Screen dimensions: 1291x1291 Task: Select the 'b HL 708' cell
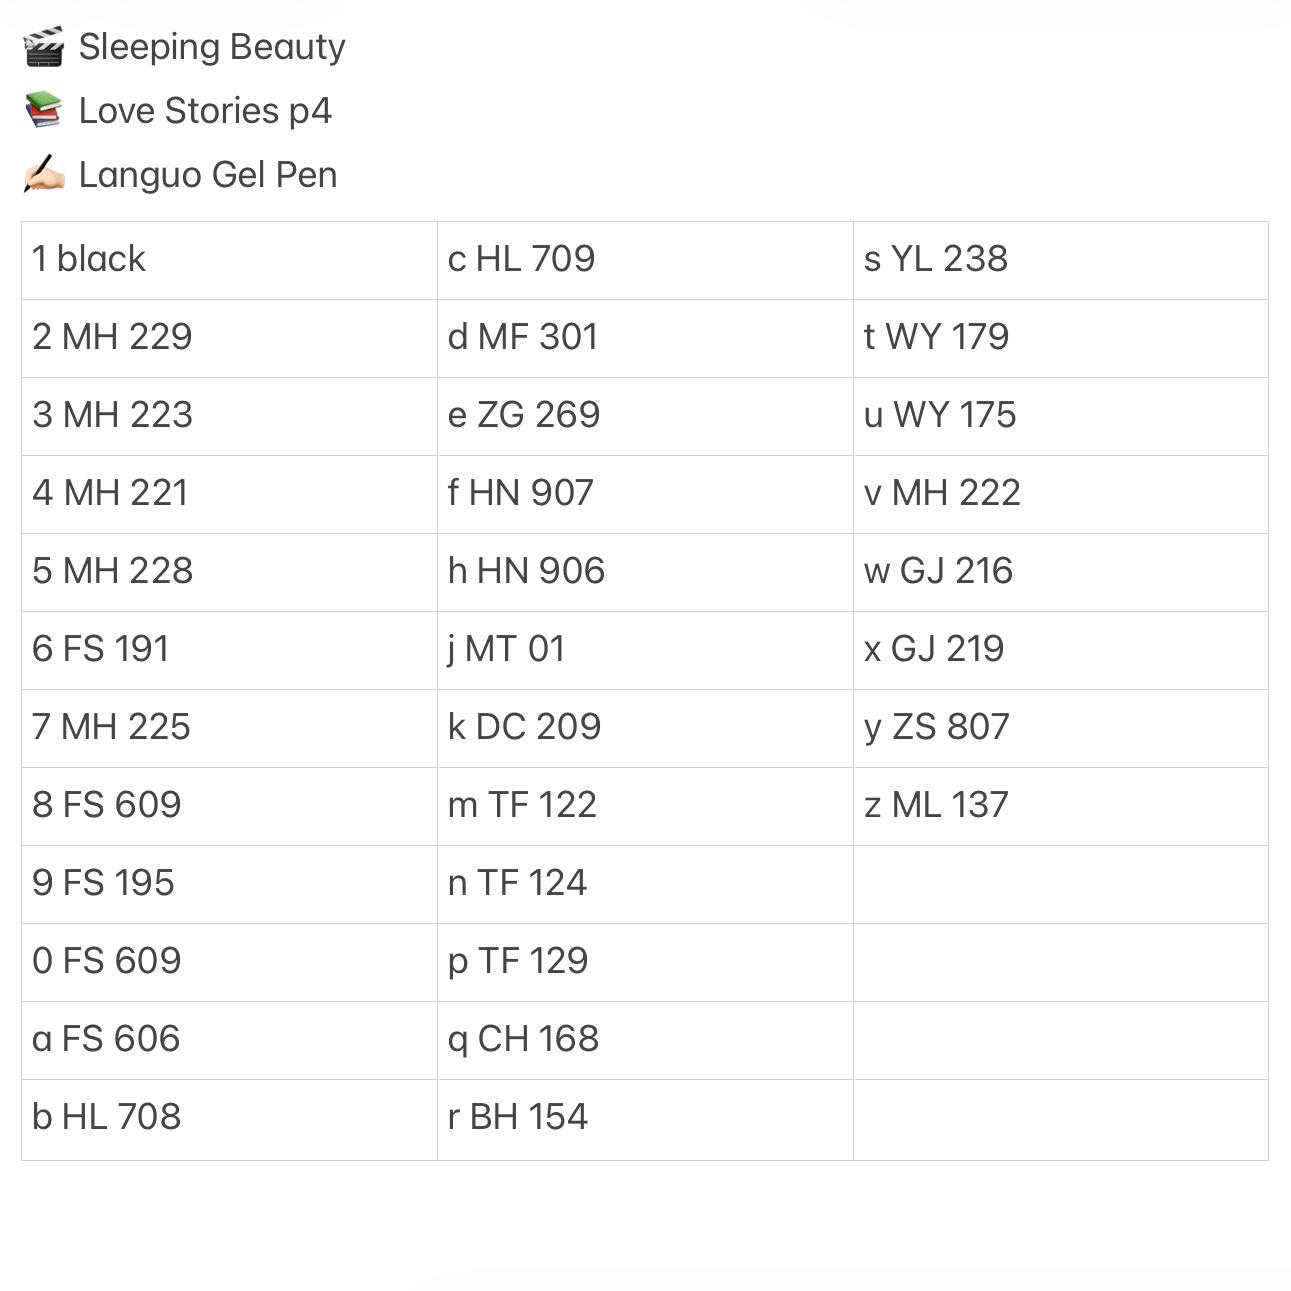tap(230, 1119)
